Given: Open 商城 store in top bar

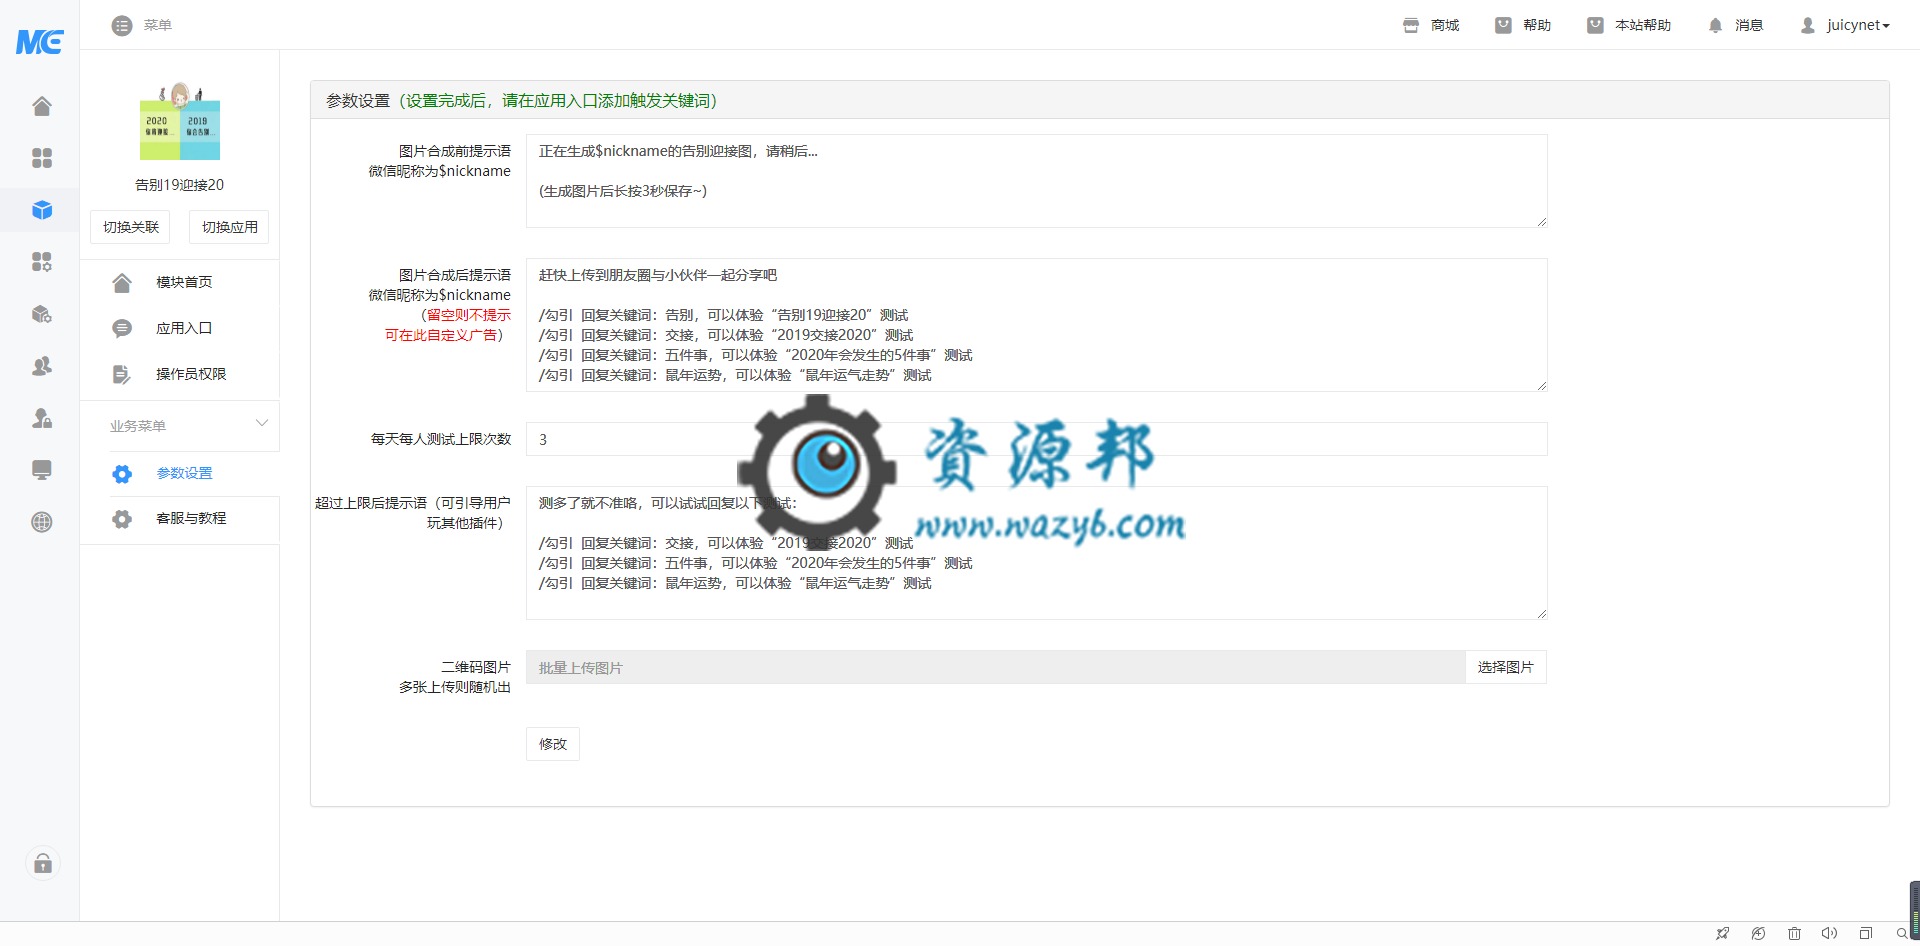Looking at the screenshot, I should 1431,25.
